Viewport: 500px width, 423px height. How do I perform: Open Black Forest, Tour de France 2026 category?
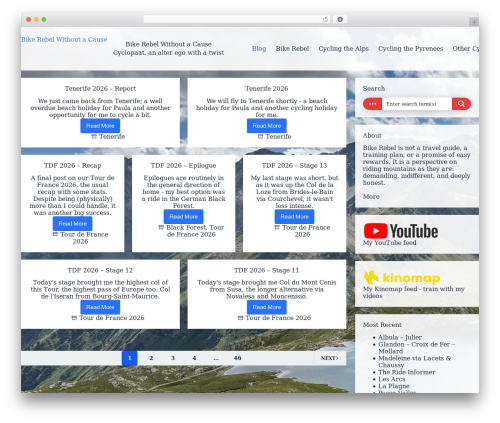pyautogui.click(x=195, y=231)
